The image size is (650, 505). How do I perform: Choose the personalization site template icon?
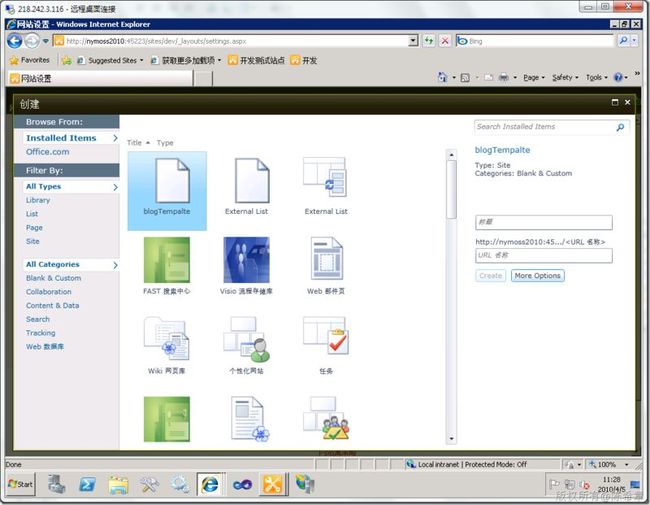[x=246, y=339]
